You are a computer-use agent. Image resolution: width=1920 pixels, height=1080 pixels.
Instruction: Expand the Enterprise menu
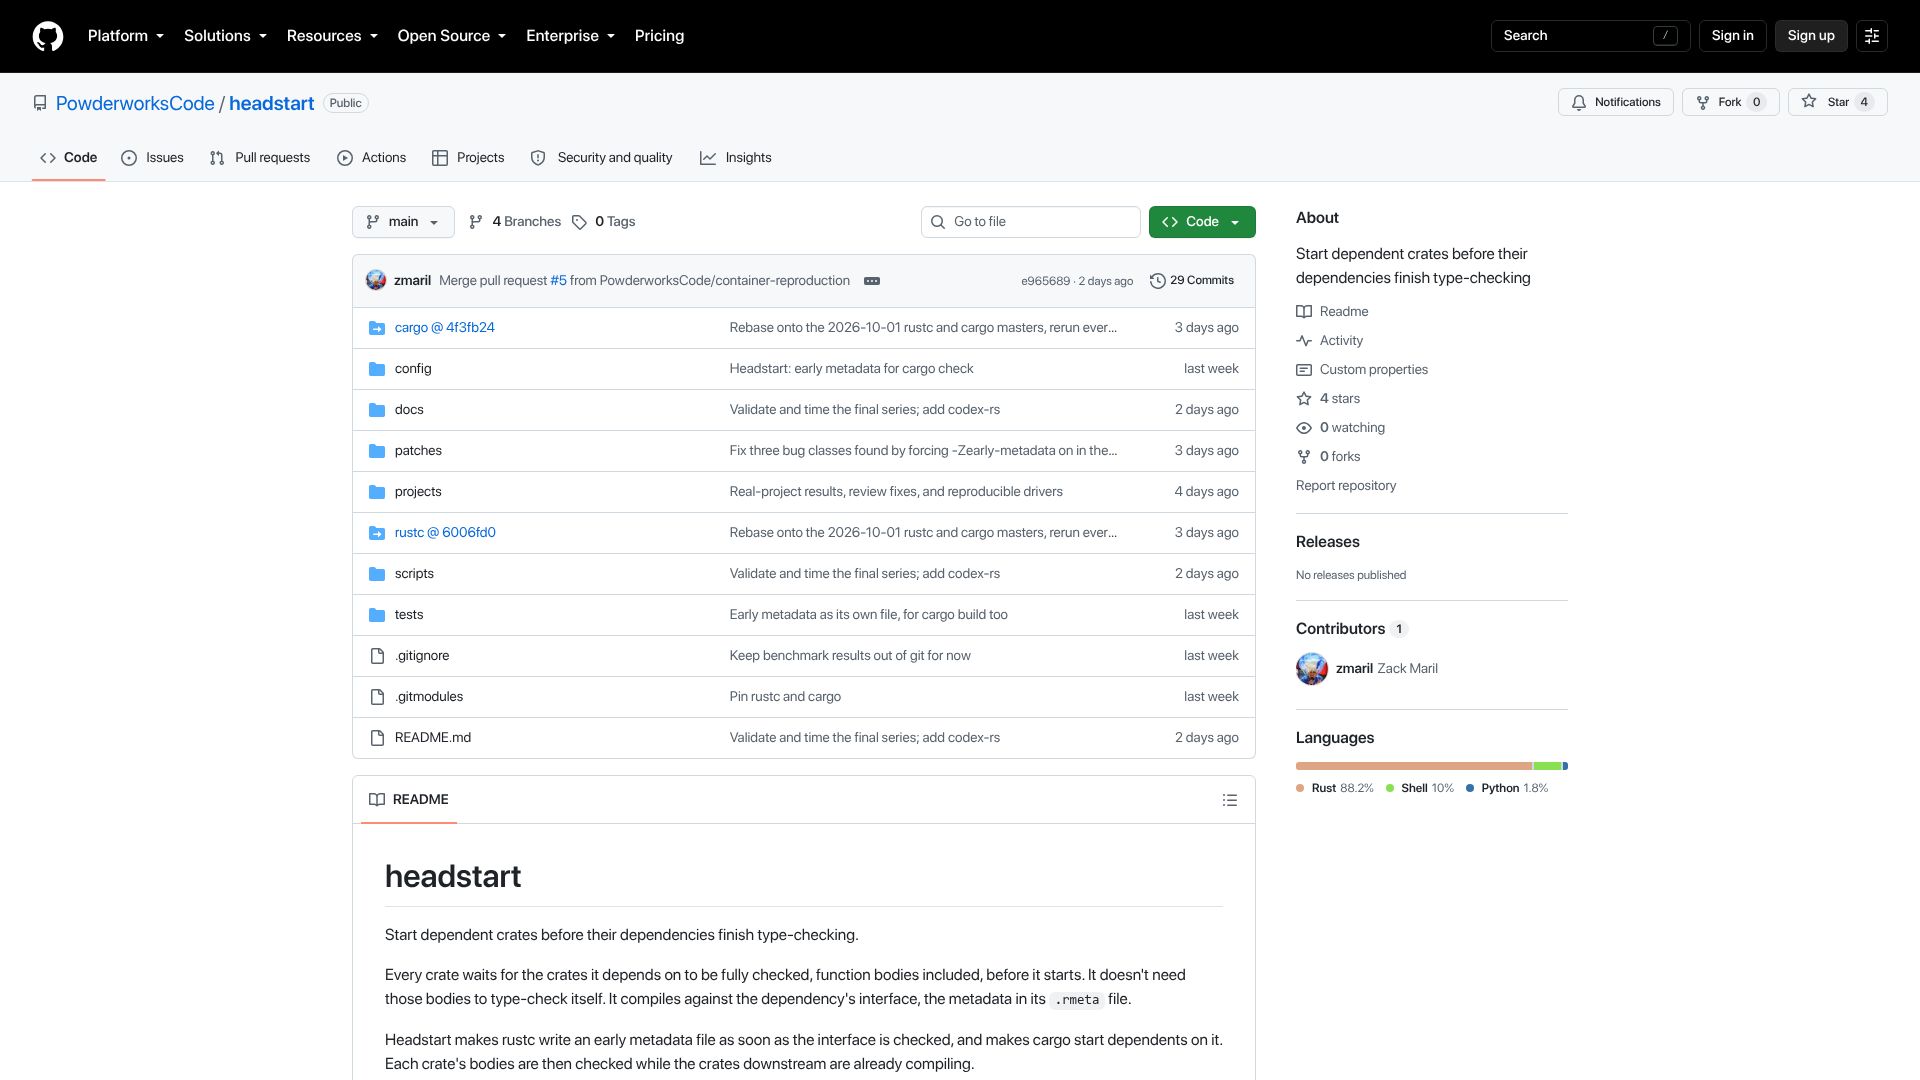(570, 36)
